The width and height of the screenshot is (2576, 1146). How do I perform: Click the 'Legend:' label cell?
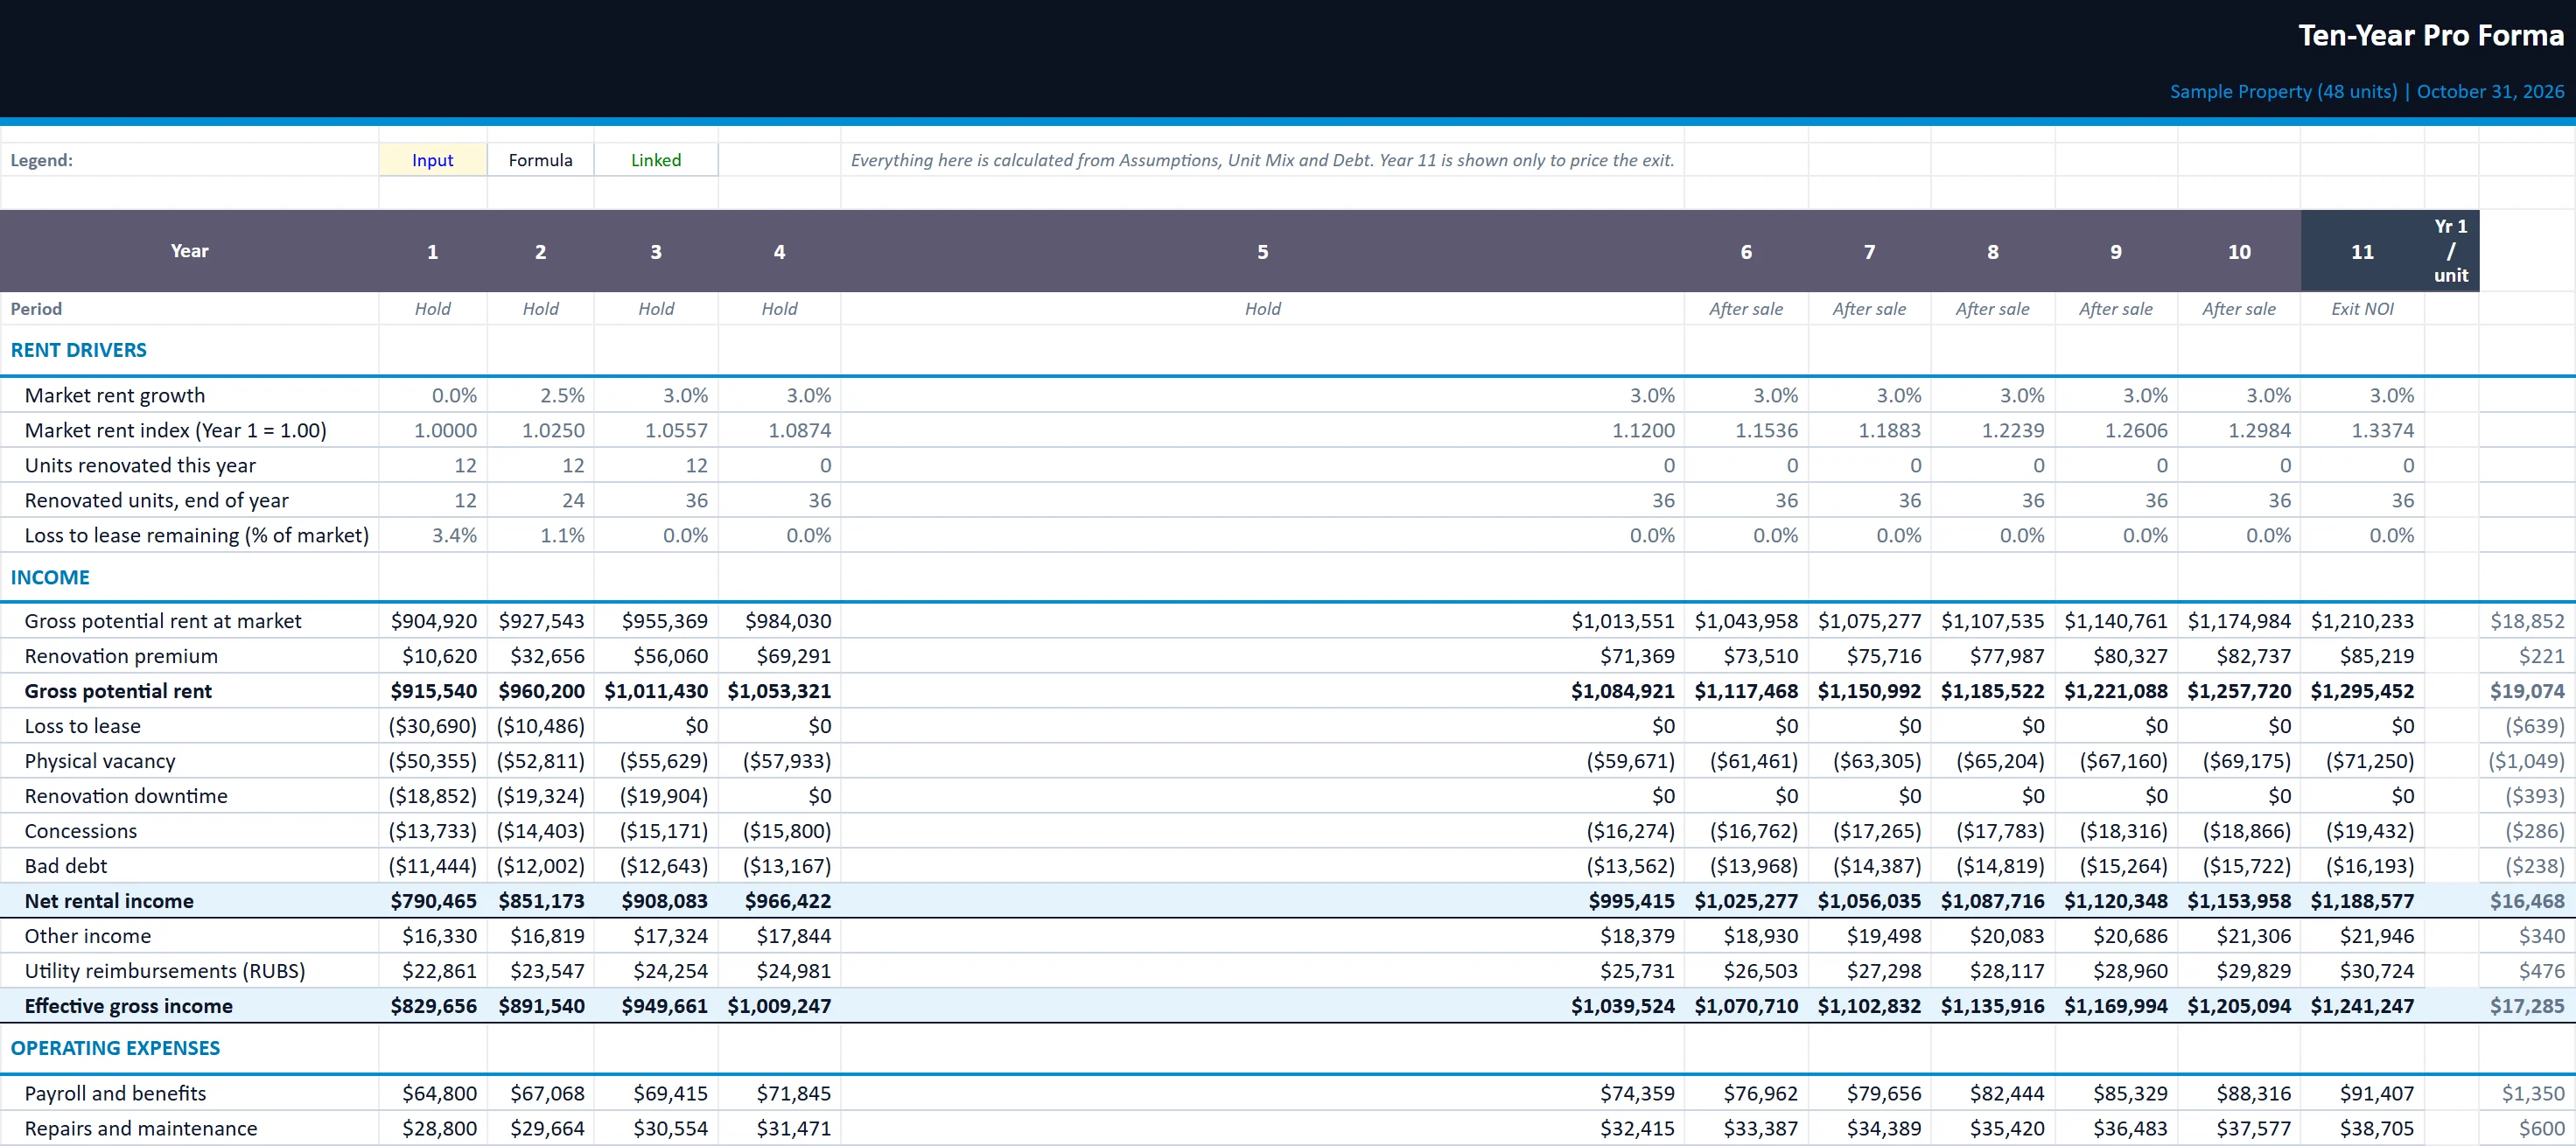[189, 160]
